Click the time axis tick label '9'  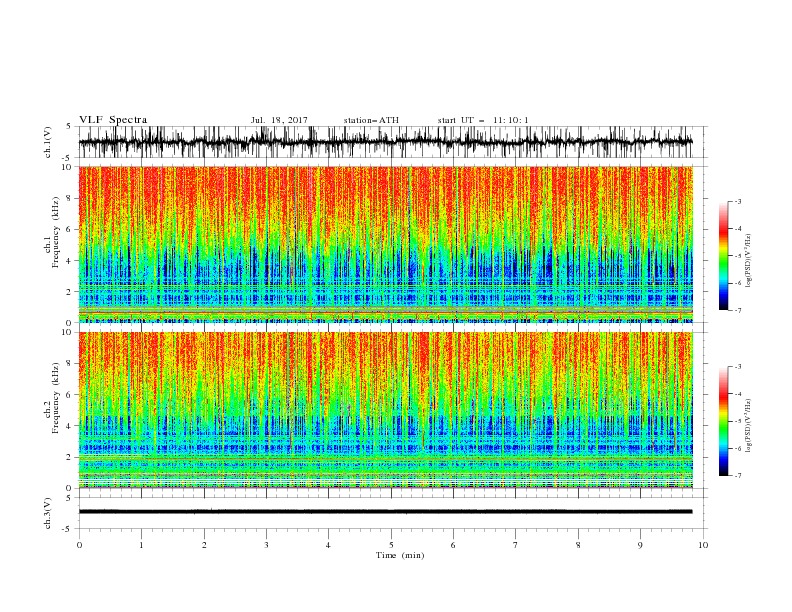(x=641, y=545)
